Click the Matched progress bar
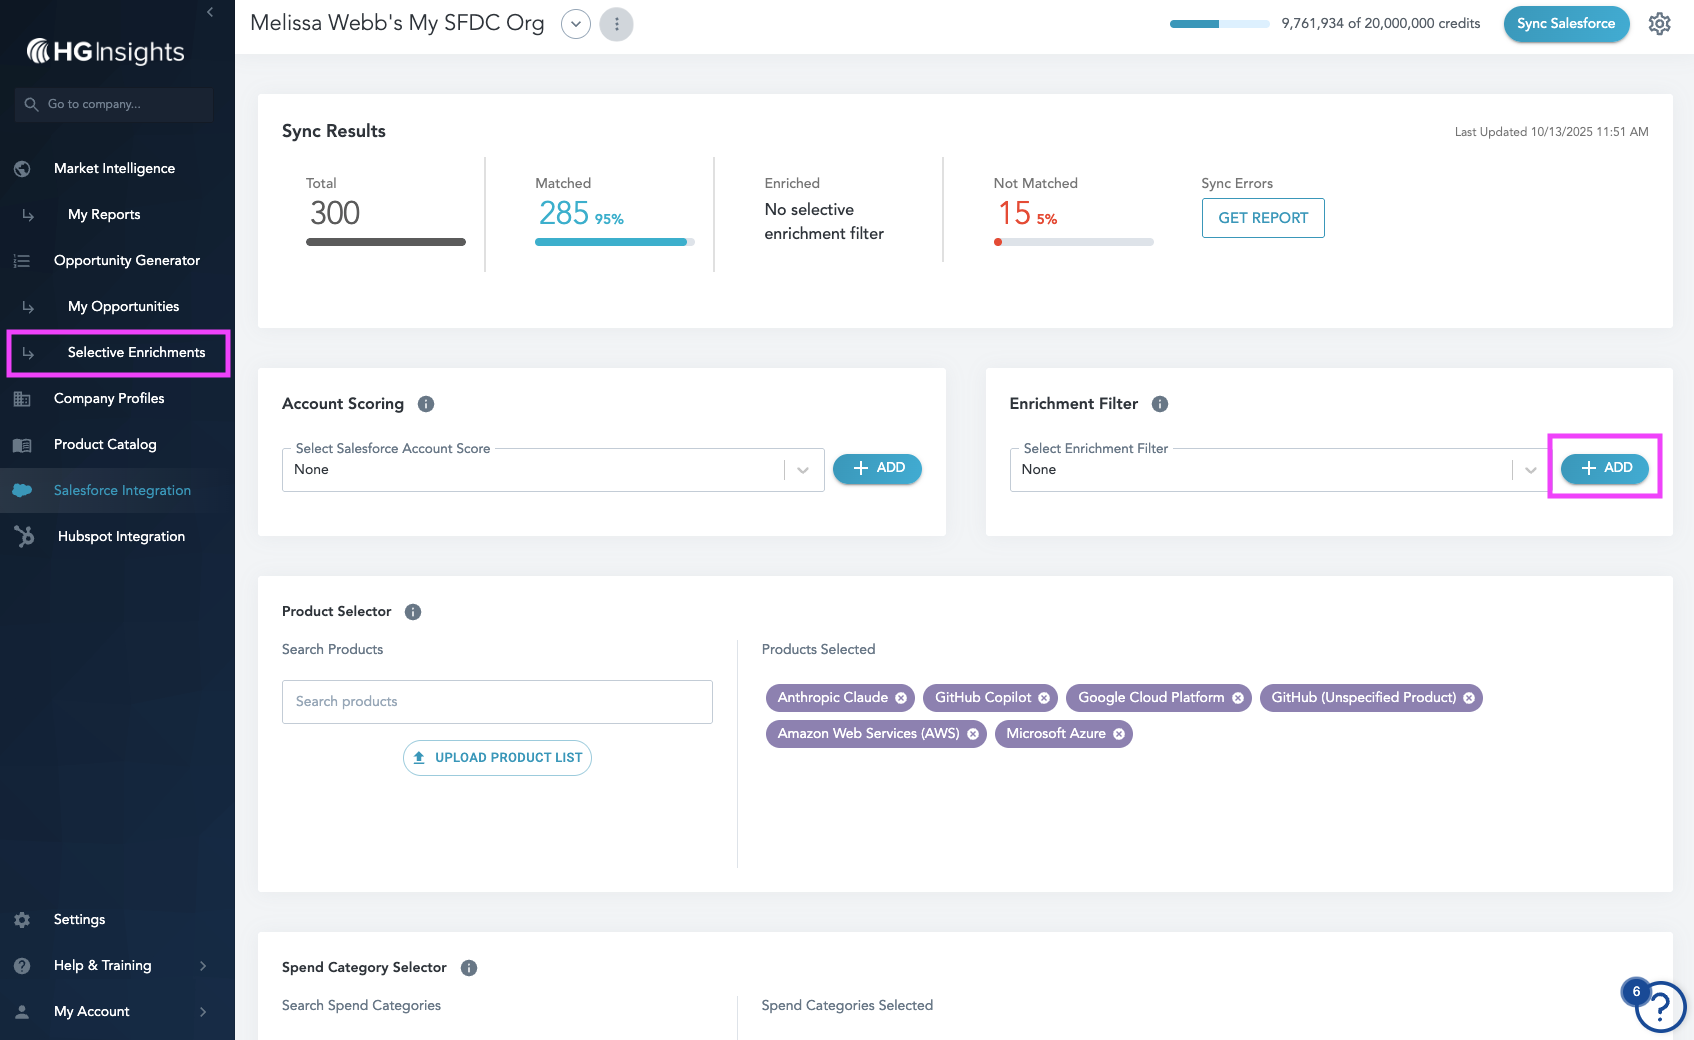 pos(615,242)
